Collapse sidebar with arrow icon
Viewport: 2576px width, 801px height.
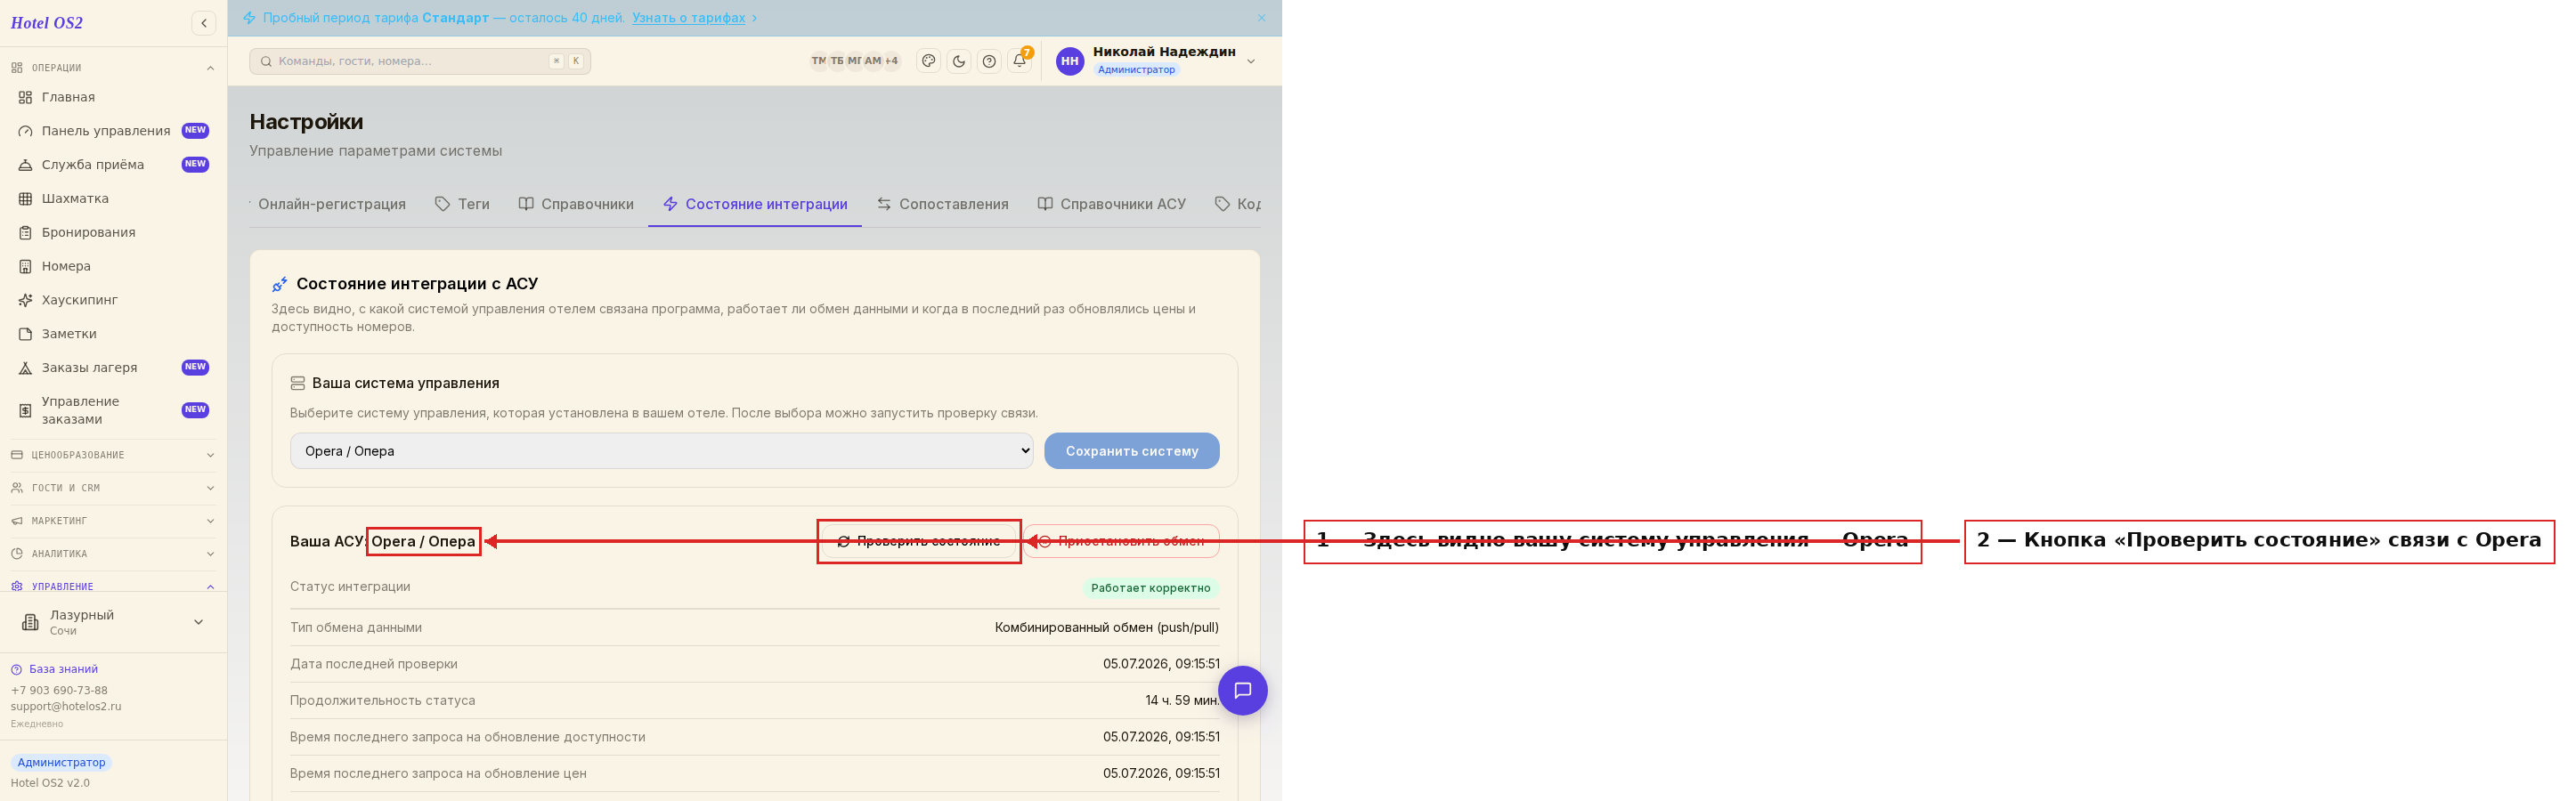(x=204, y=23)
